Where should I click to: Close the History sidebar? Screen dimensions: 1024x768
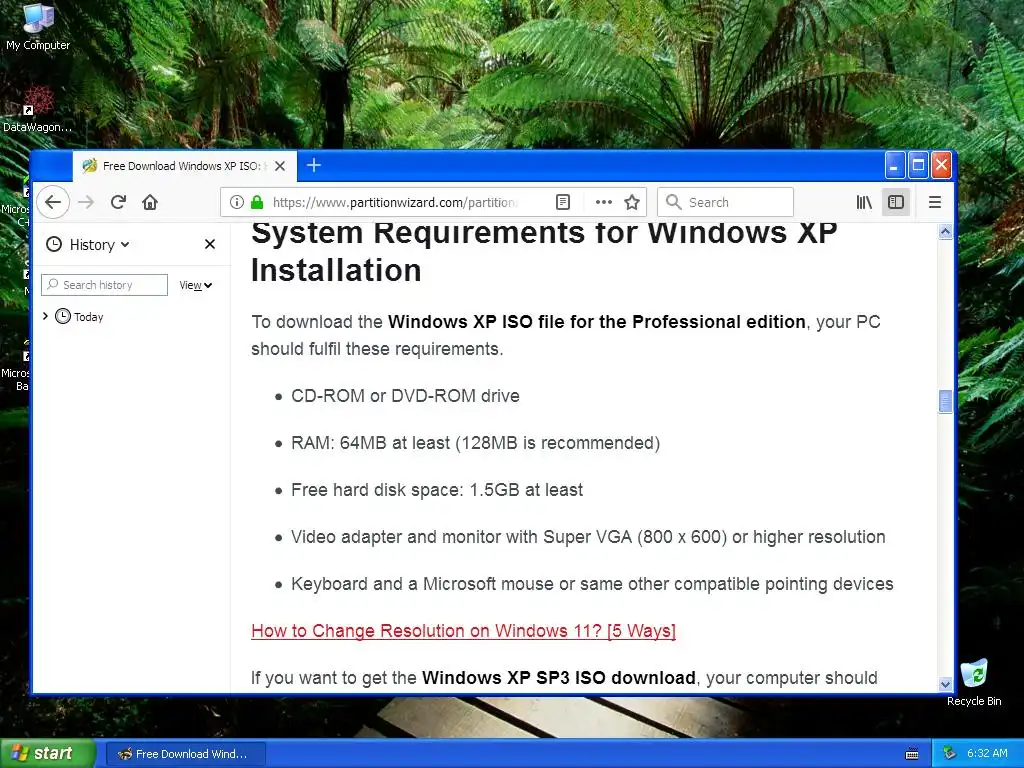coord(210,244)
